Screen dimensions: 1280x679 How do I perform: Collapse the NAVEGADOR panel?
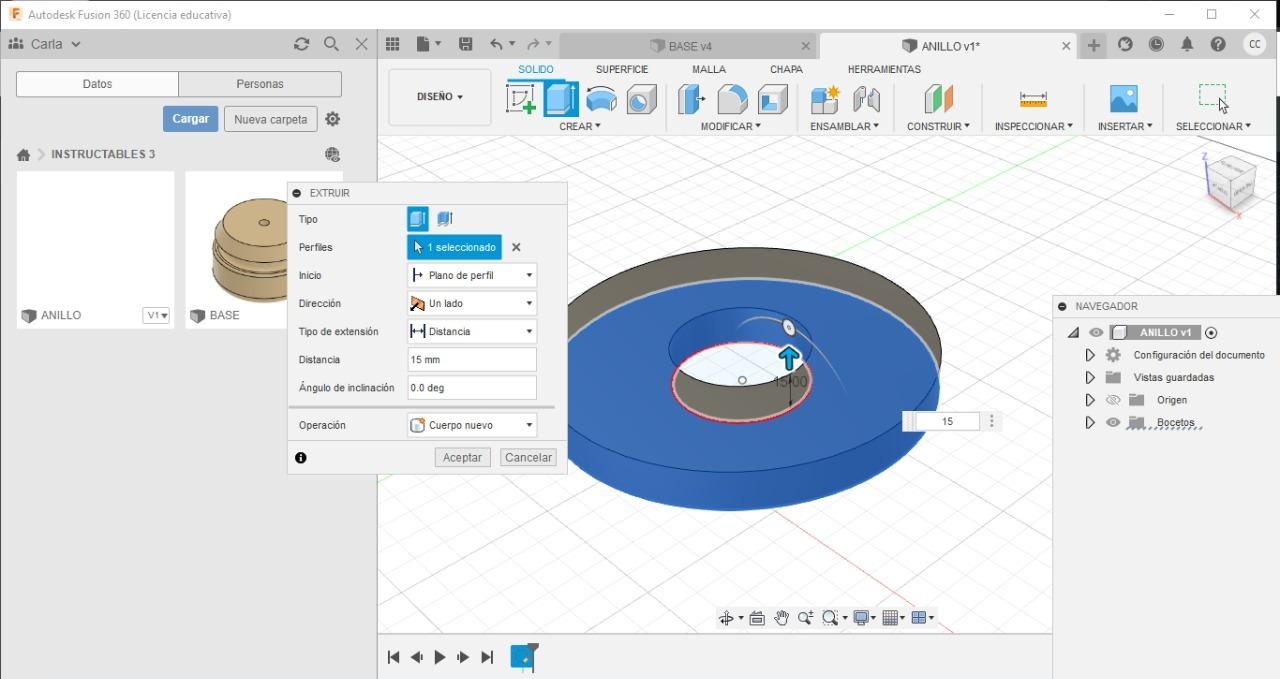(x=1063, y=306)
